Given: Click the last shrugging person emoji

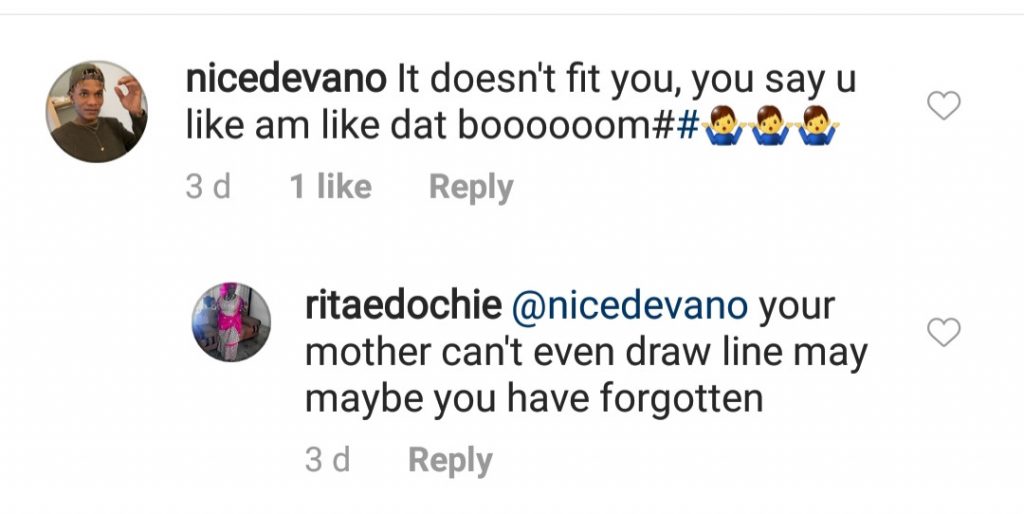Looking at the screenshot, I should [815, 130].
